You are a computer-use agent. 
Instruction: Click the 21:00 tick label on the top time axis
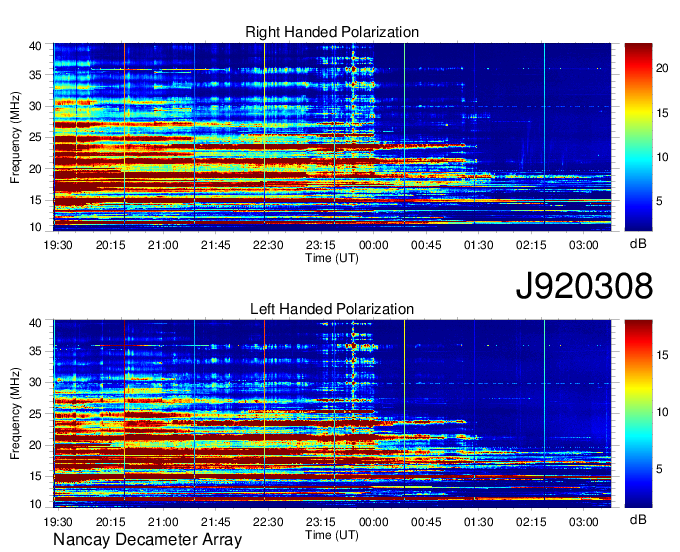pos(163,245)
